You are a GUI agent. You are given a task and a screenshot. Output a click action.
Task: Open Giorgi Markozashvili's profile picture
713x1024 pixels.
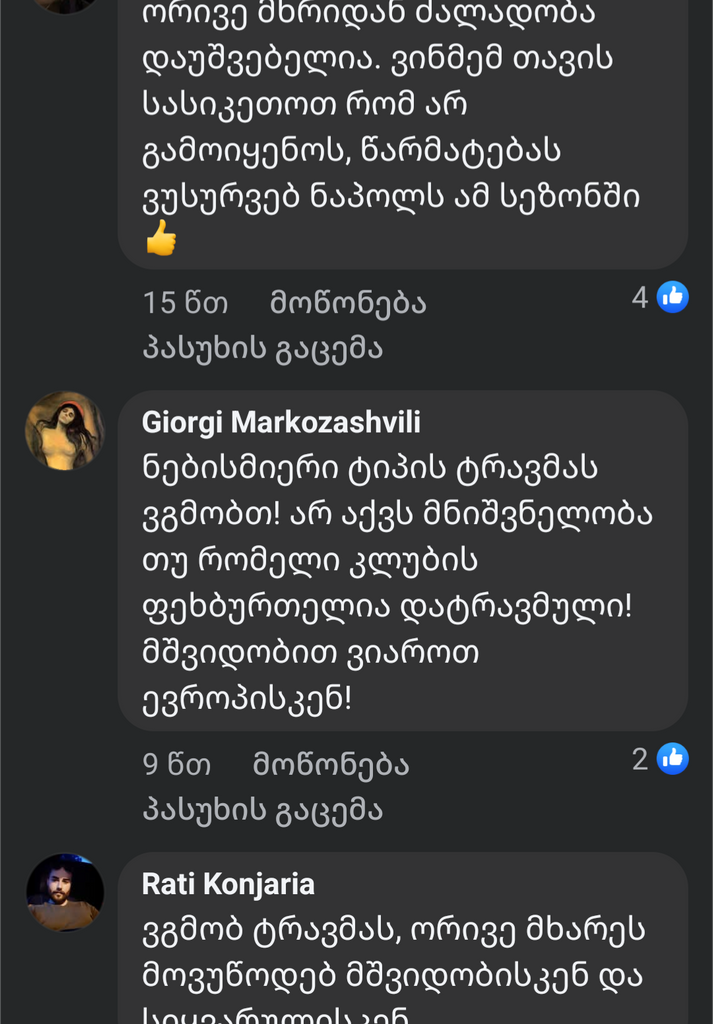point(63,430)
